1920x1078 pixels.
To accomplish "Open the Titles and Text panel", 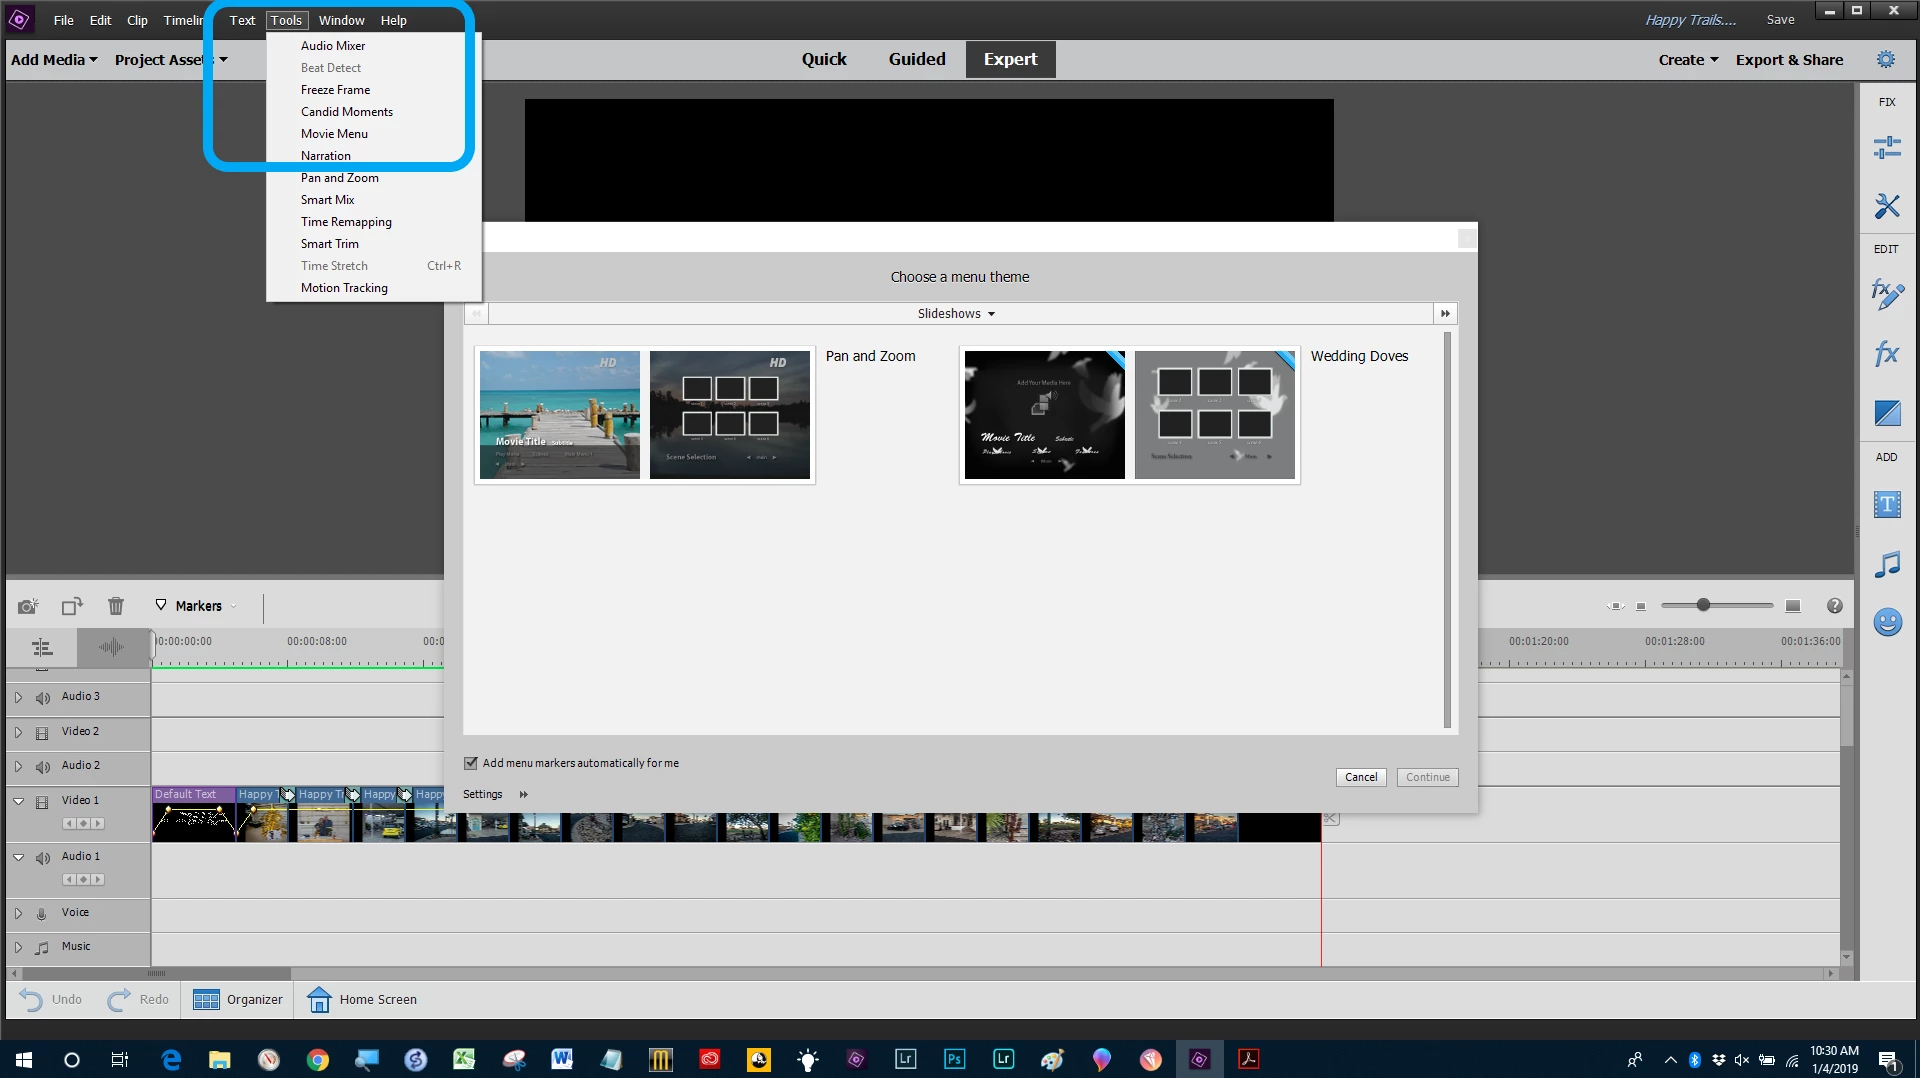I will (x=1887, y=505).
